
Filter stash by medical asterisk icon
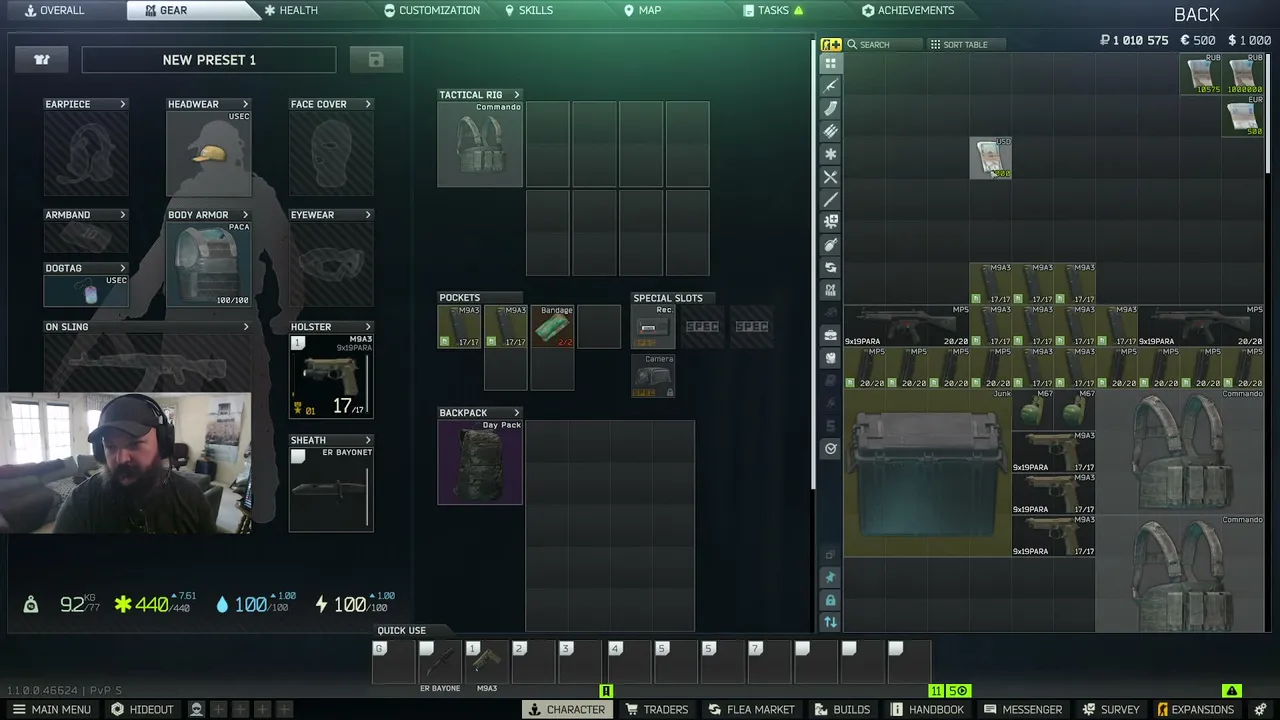point(830,154)
